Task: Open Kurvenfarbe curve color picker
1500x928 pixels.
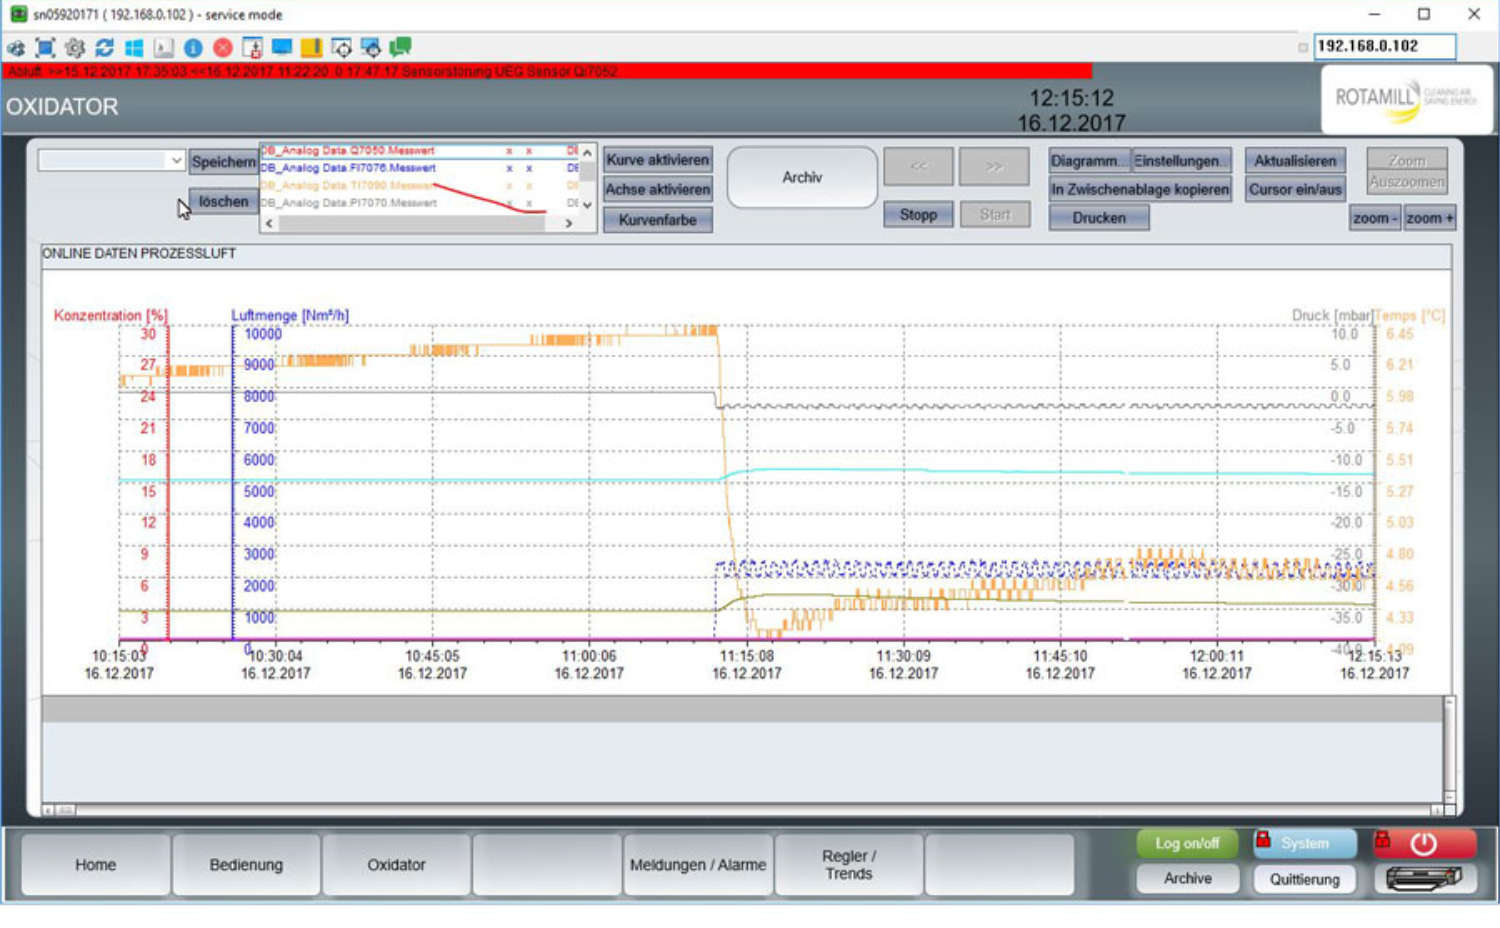Action: click(657, 220)
